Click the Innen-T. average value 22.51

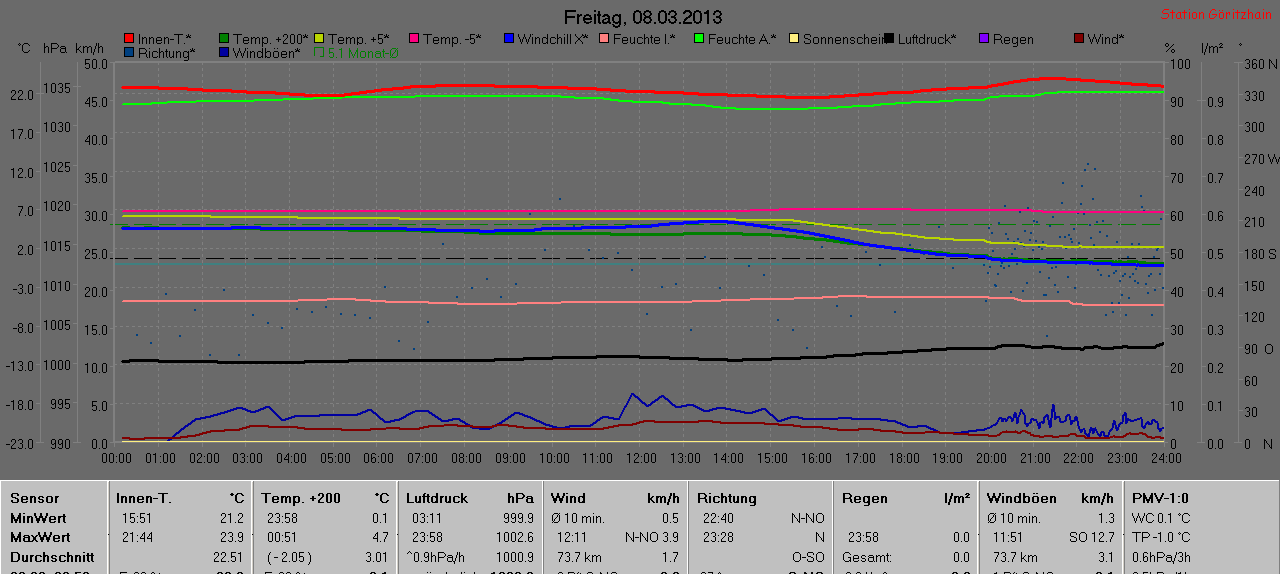229,557
